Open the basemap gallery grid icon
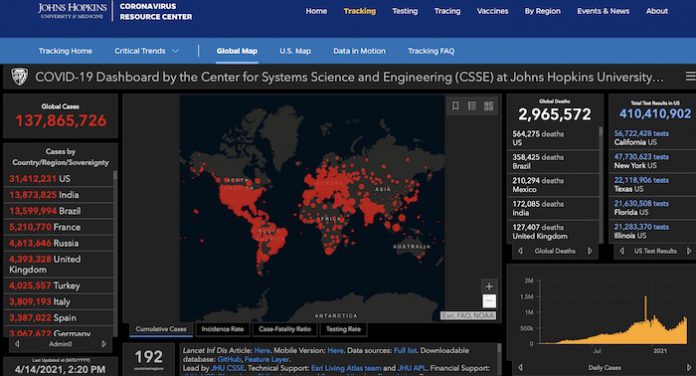 pyautogui.click(x=488, y=106)
